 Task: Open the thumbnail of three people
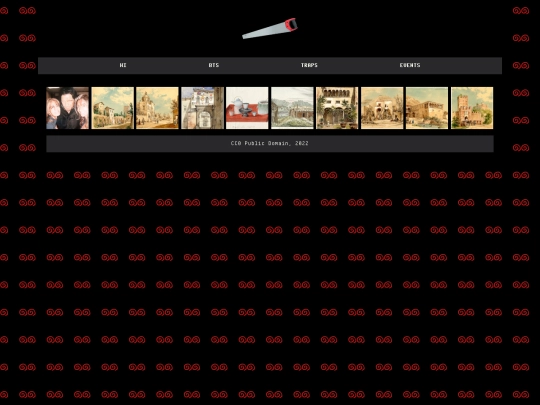pyautogui.click(x=68, y=108)
